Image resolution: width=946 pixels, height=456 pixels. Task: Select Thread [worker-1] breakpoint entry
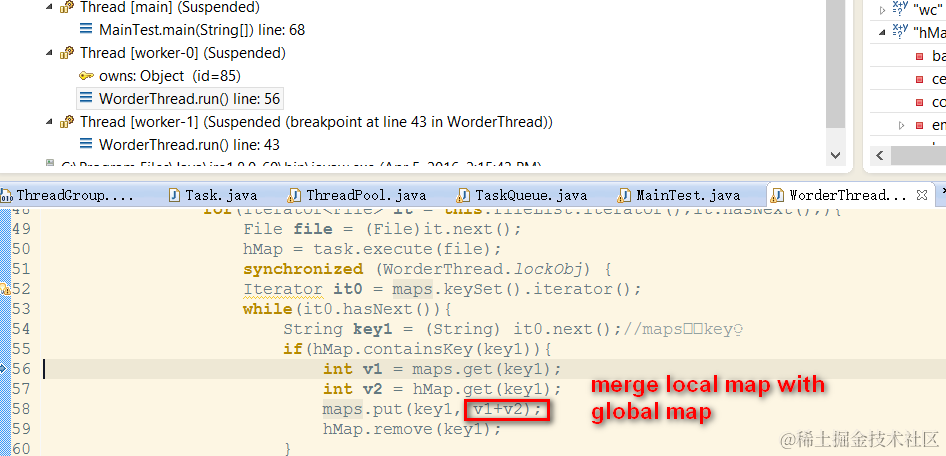pyautogui.click(x=316, y=122)
